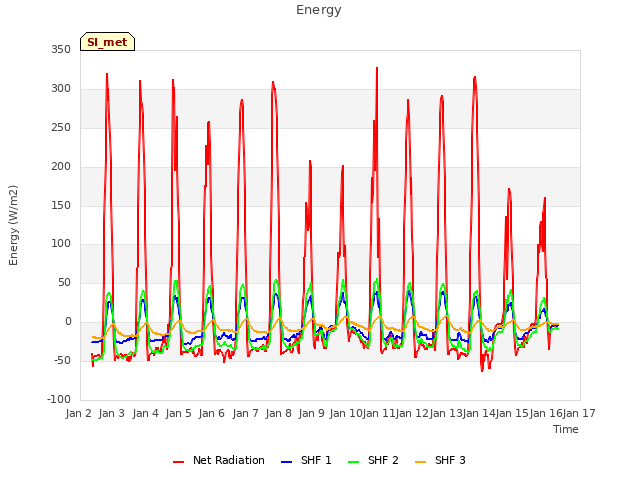Click the Net Radiation peak near Jan 14
This screenshot has height=480, width=640.
(x=475, y=77)
